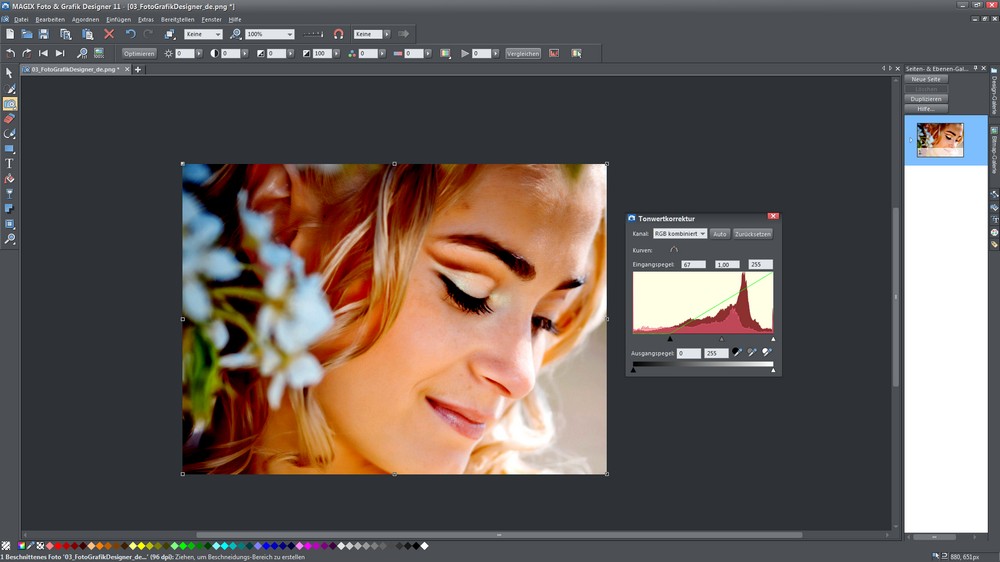Select the Text tool

[x=9, y=164]
